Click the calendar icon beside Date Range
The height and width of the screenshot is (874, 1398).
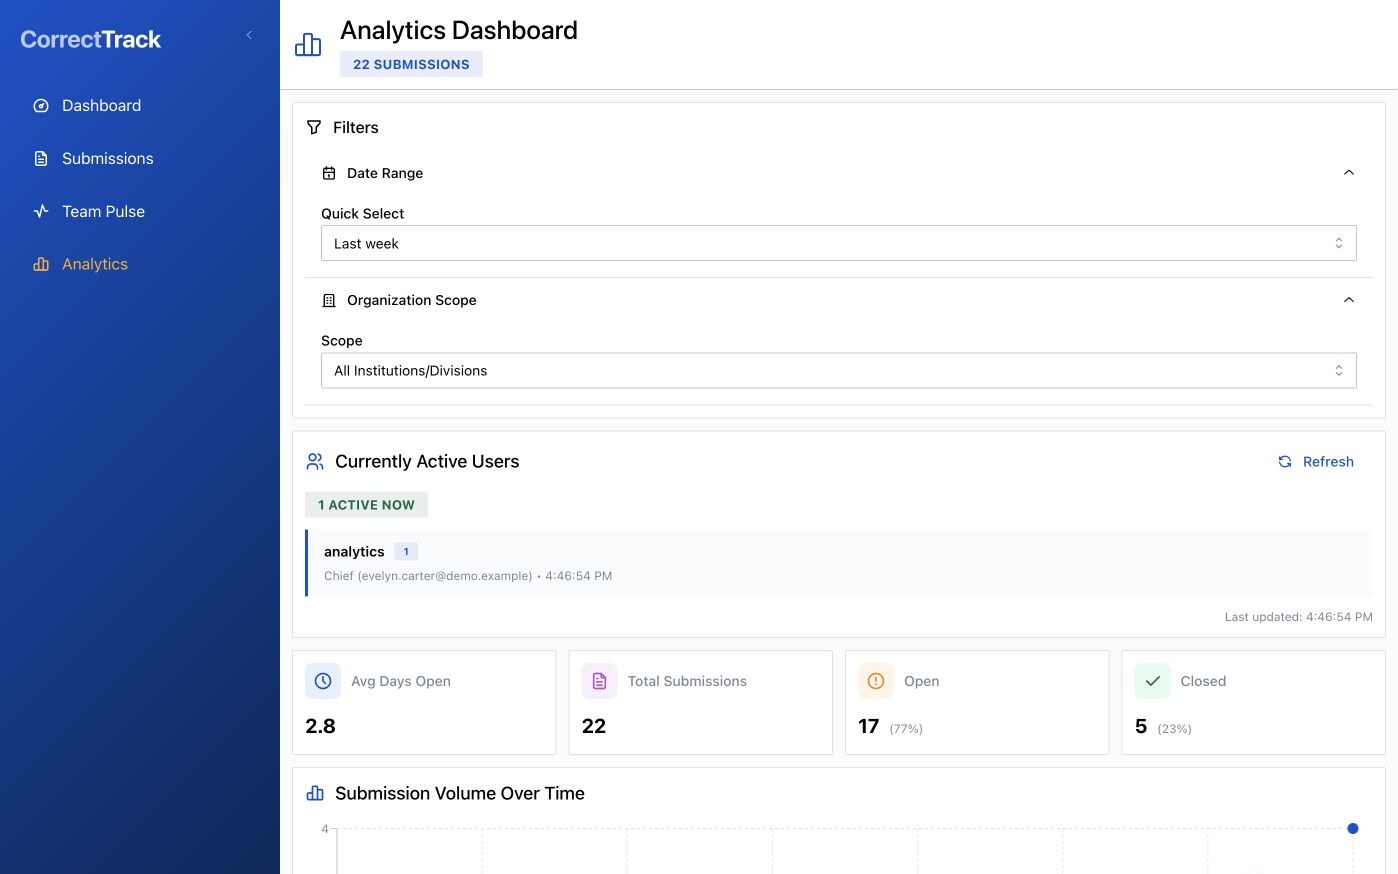[x=329, y=173]
